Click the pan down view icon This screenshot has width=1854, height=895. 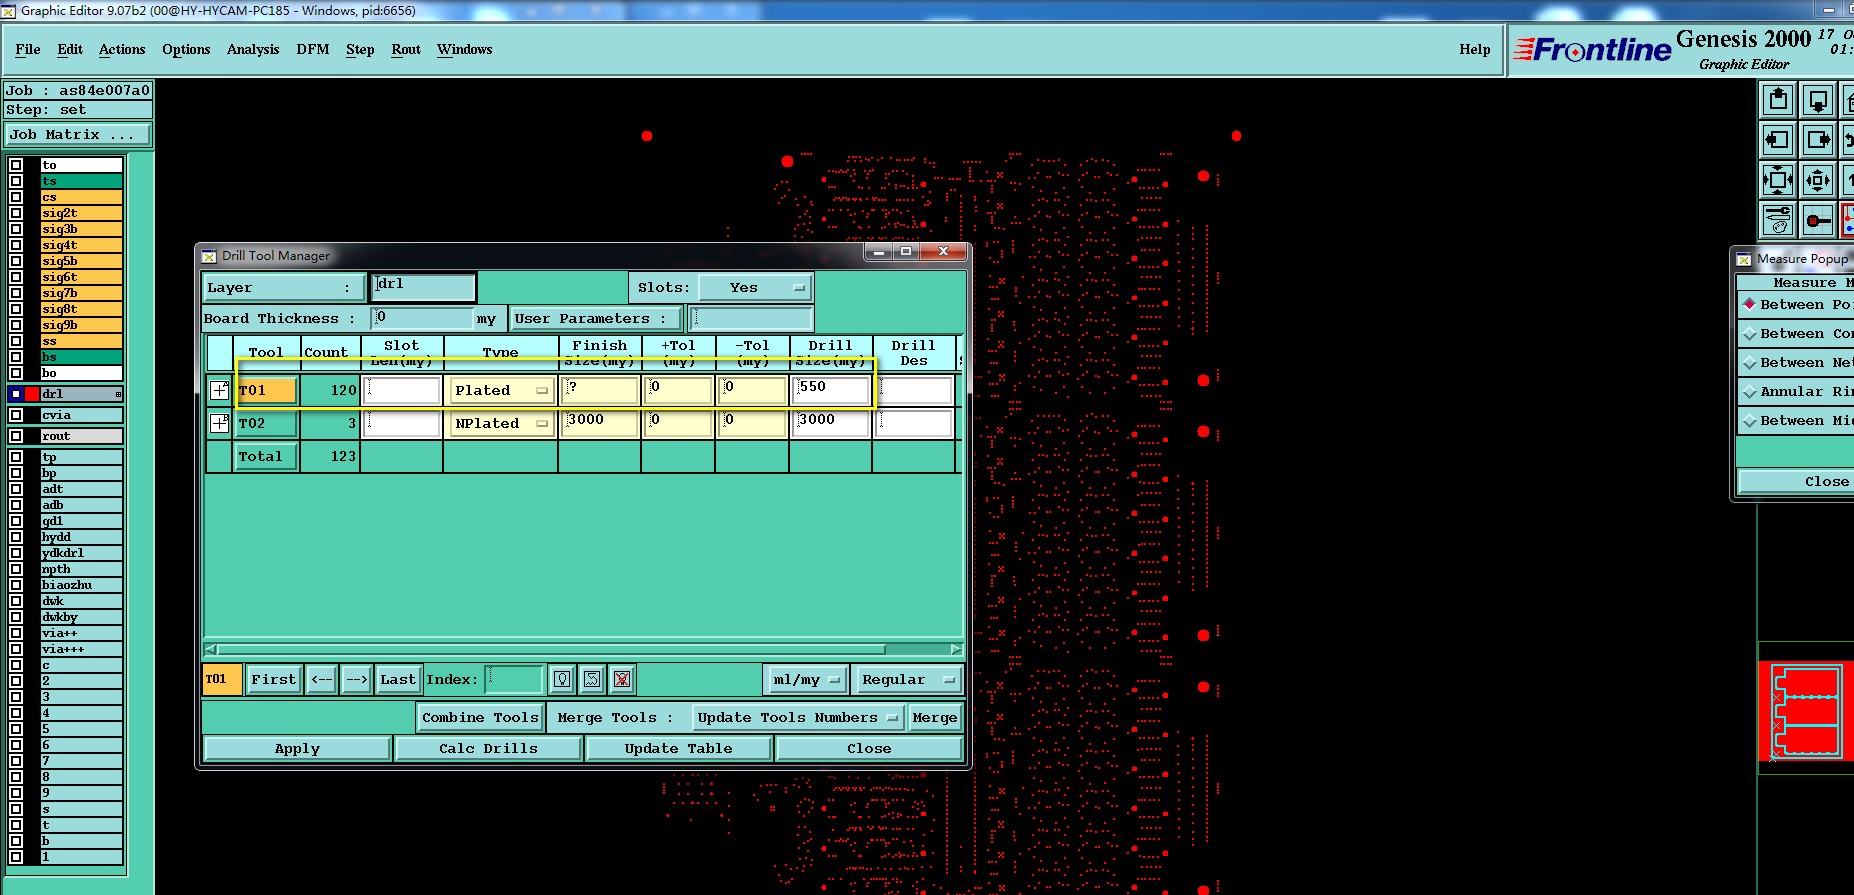click(1817, 100)
